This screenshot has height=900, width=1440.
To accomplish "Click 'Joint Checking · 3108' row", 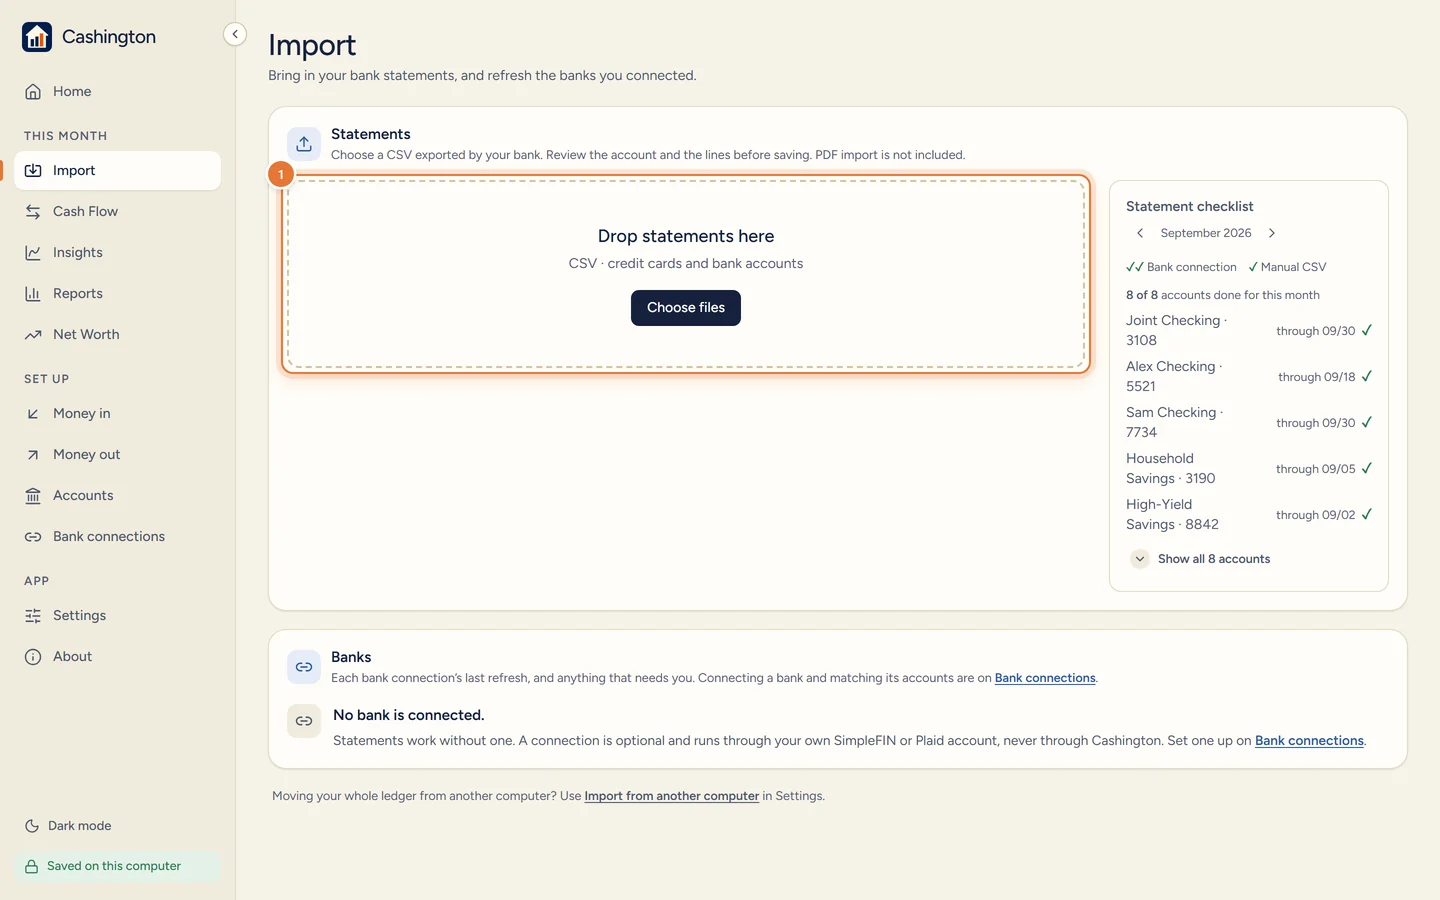I will click(x=1249, y=330).
